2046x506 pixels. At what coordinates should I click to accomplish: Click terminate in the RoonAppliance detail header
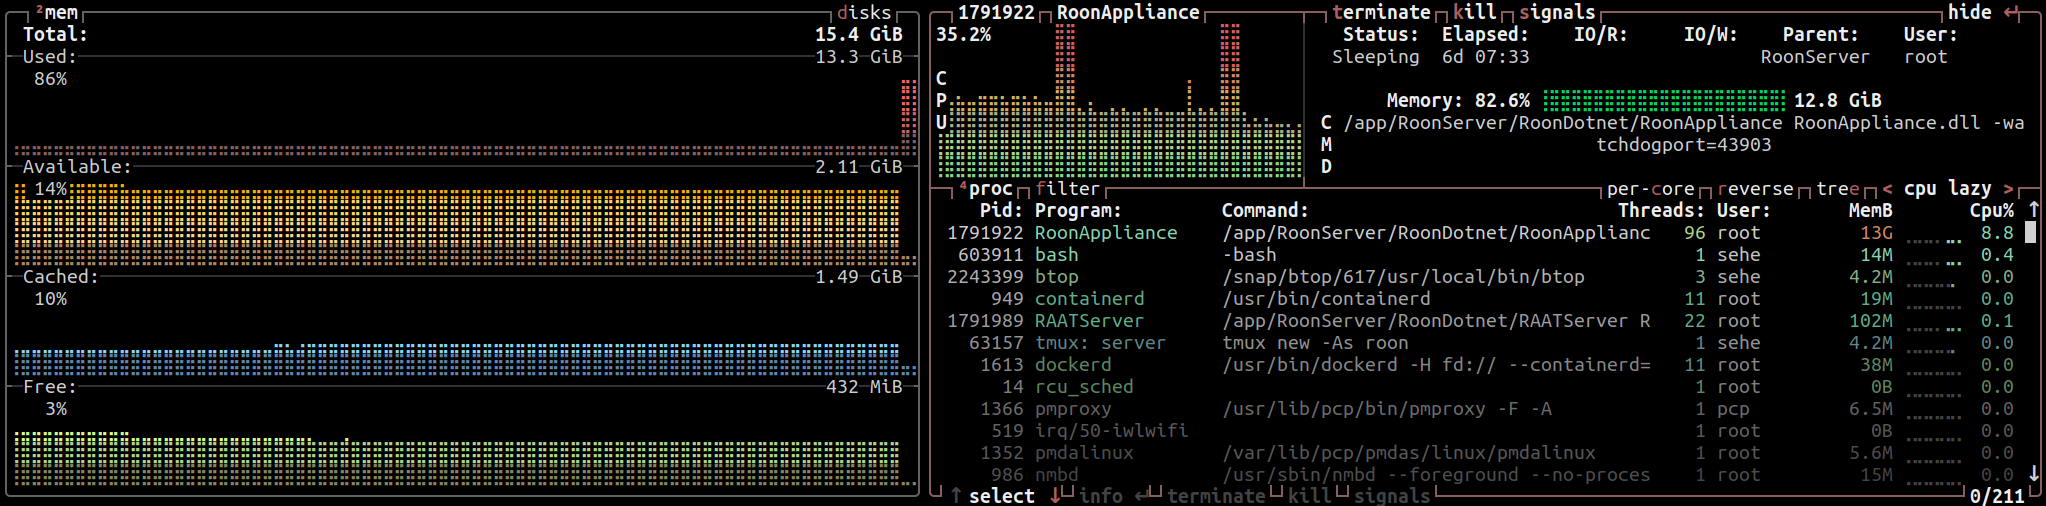point(1381,12)
